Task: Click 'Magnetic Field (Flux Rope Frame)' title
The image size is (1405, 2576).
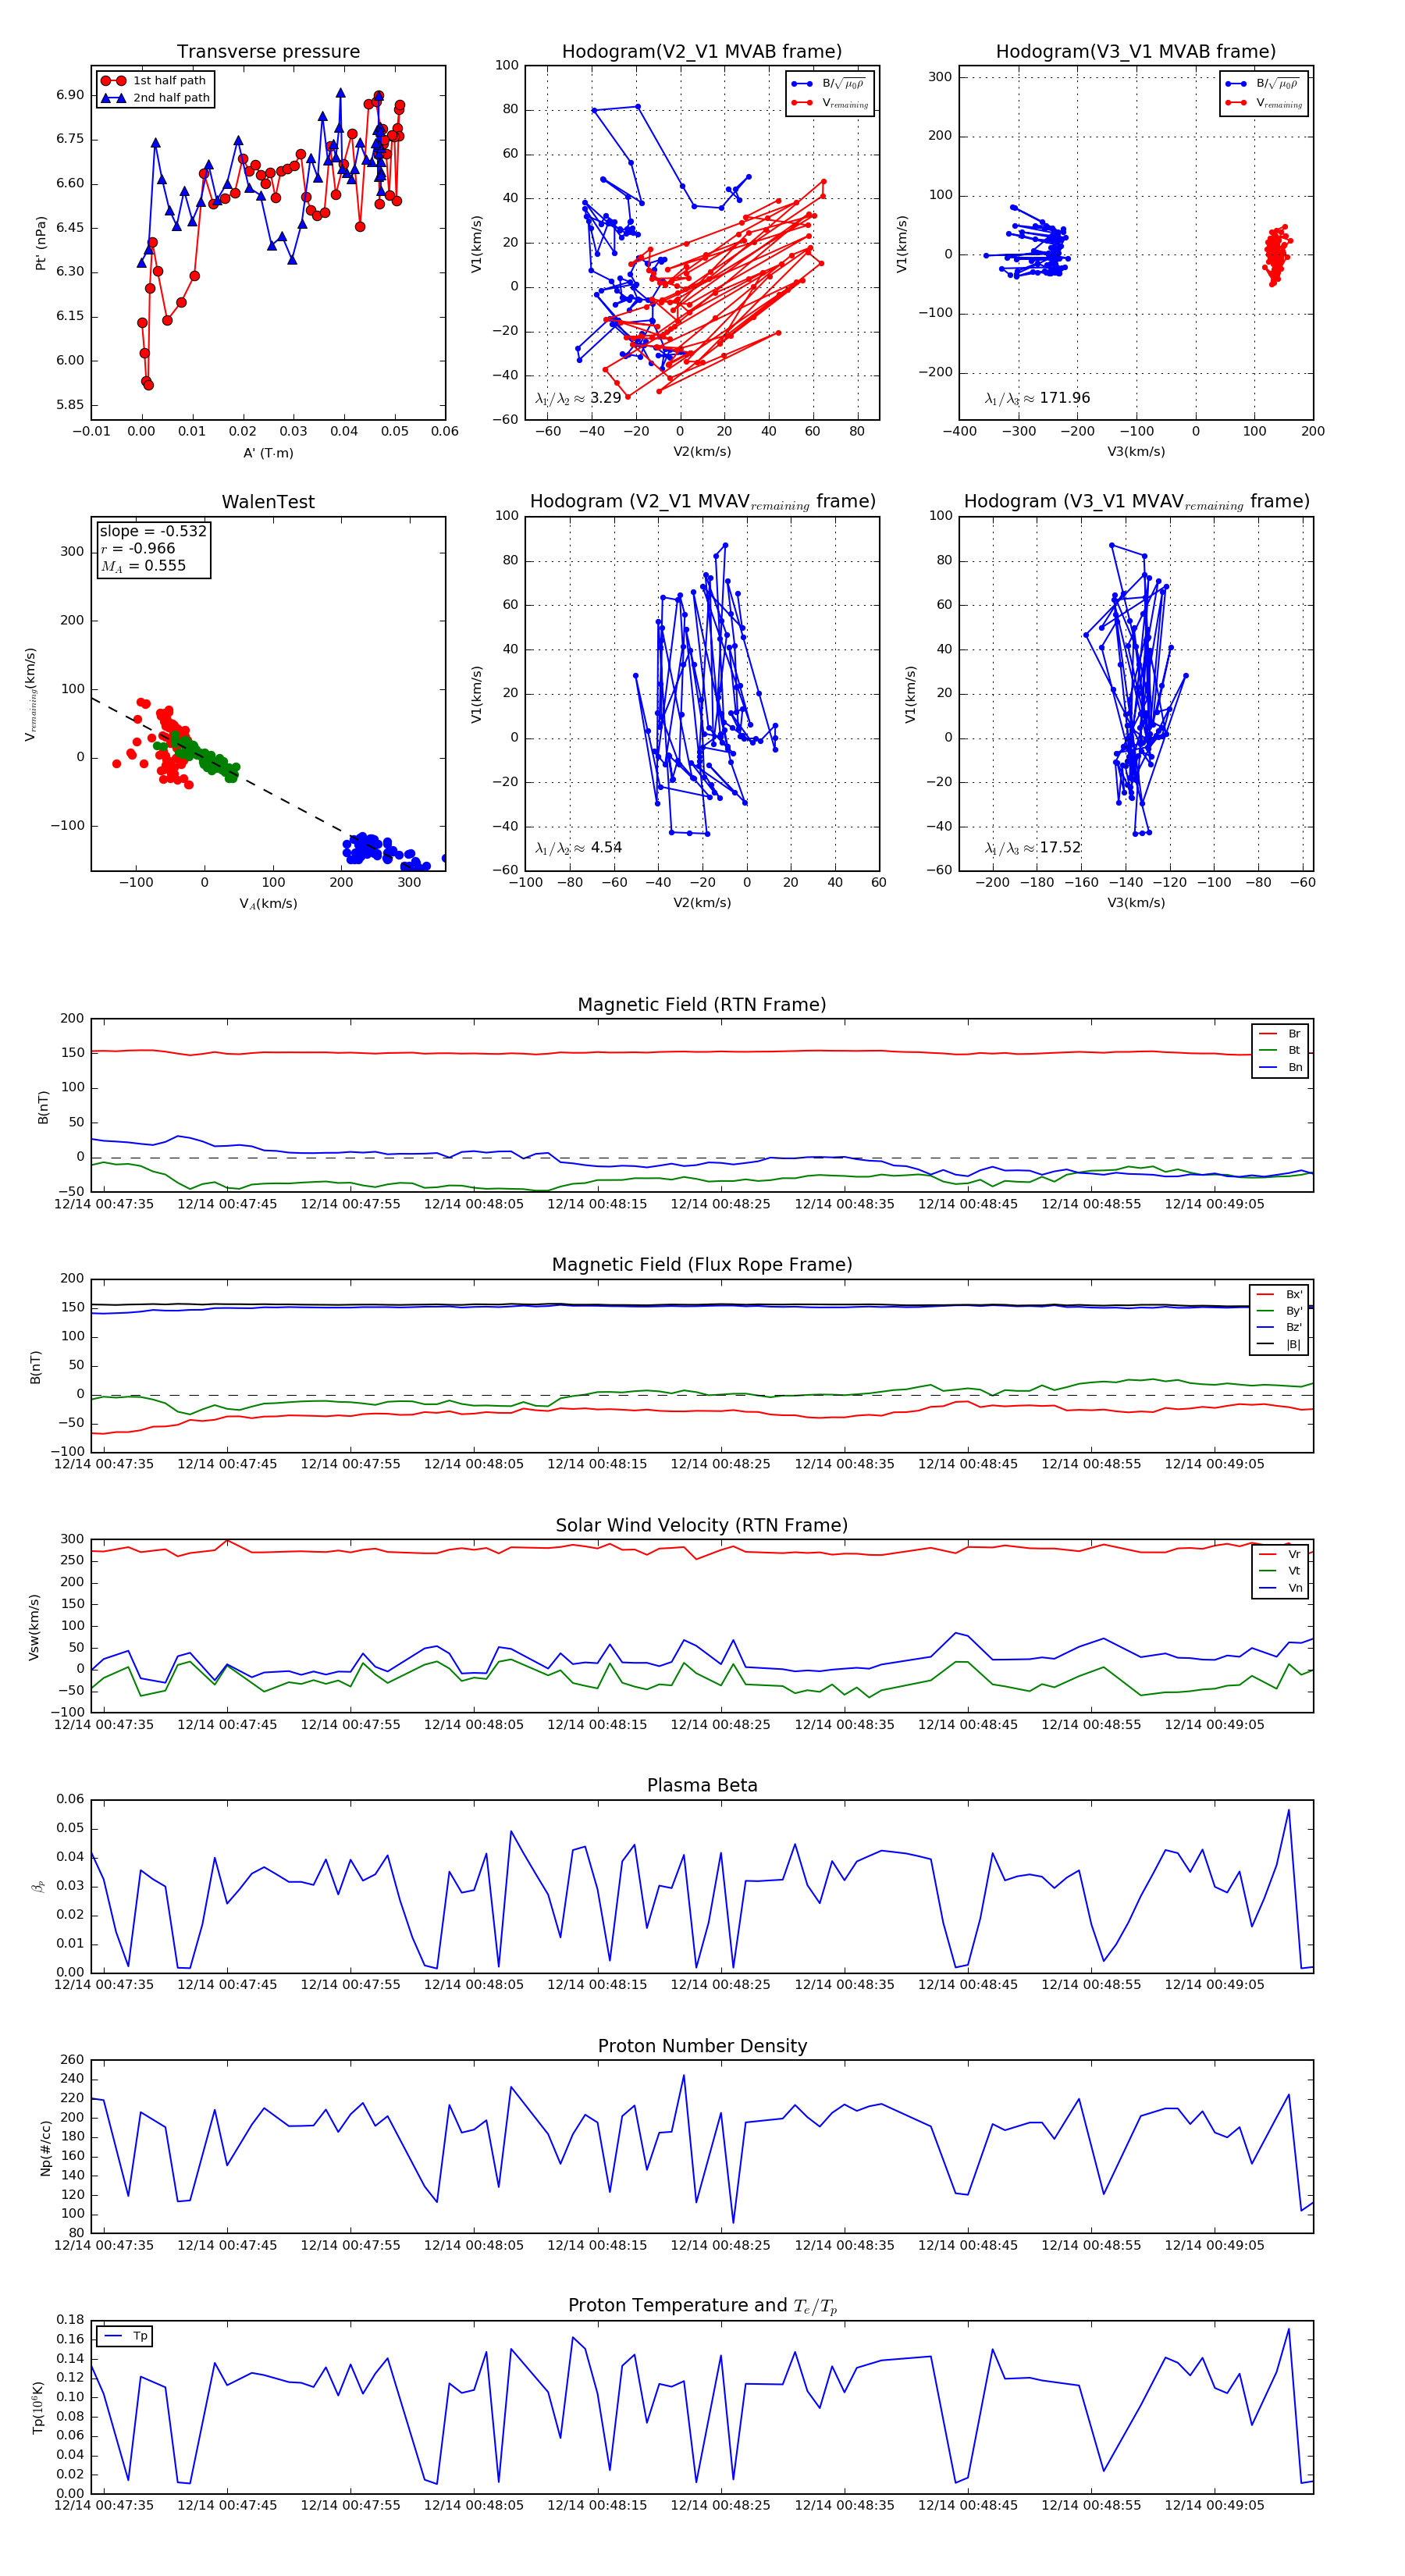Action: tap(702, 1265)
